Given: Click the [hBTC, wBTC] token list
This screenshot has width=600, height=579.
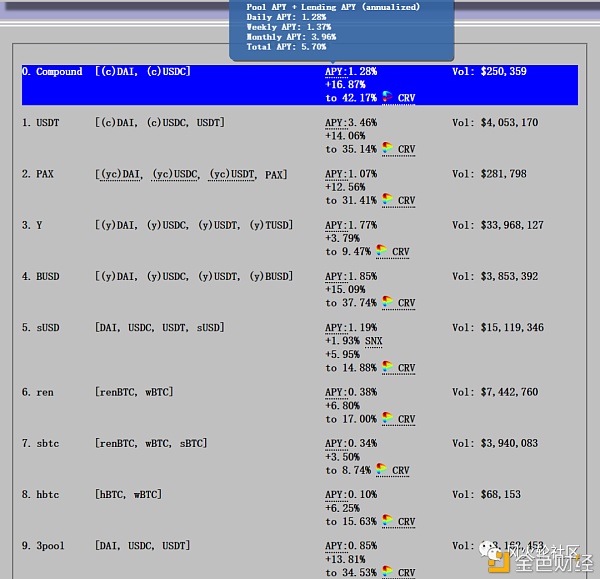Looking at the screenshot, I should coord(128,495).
